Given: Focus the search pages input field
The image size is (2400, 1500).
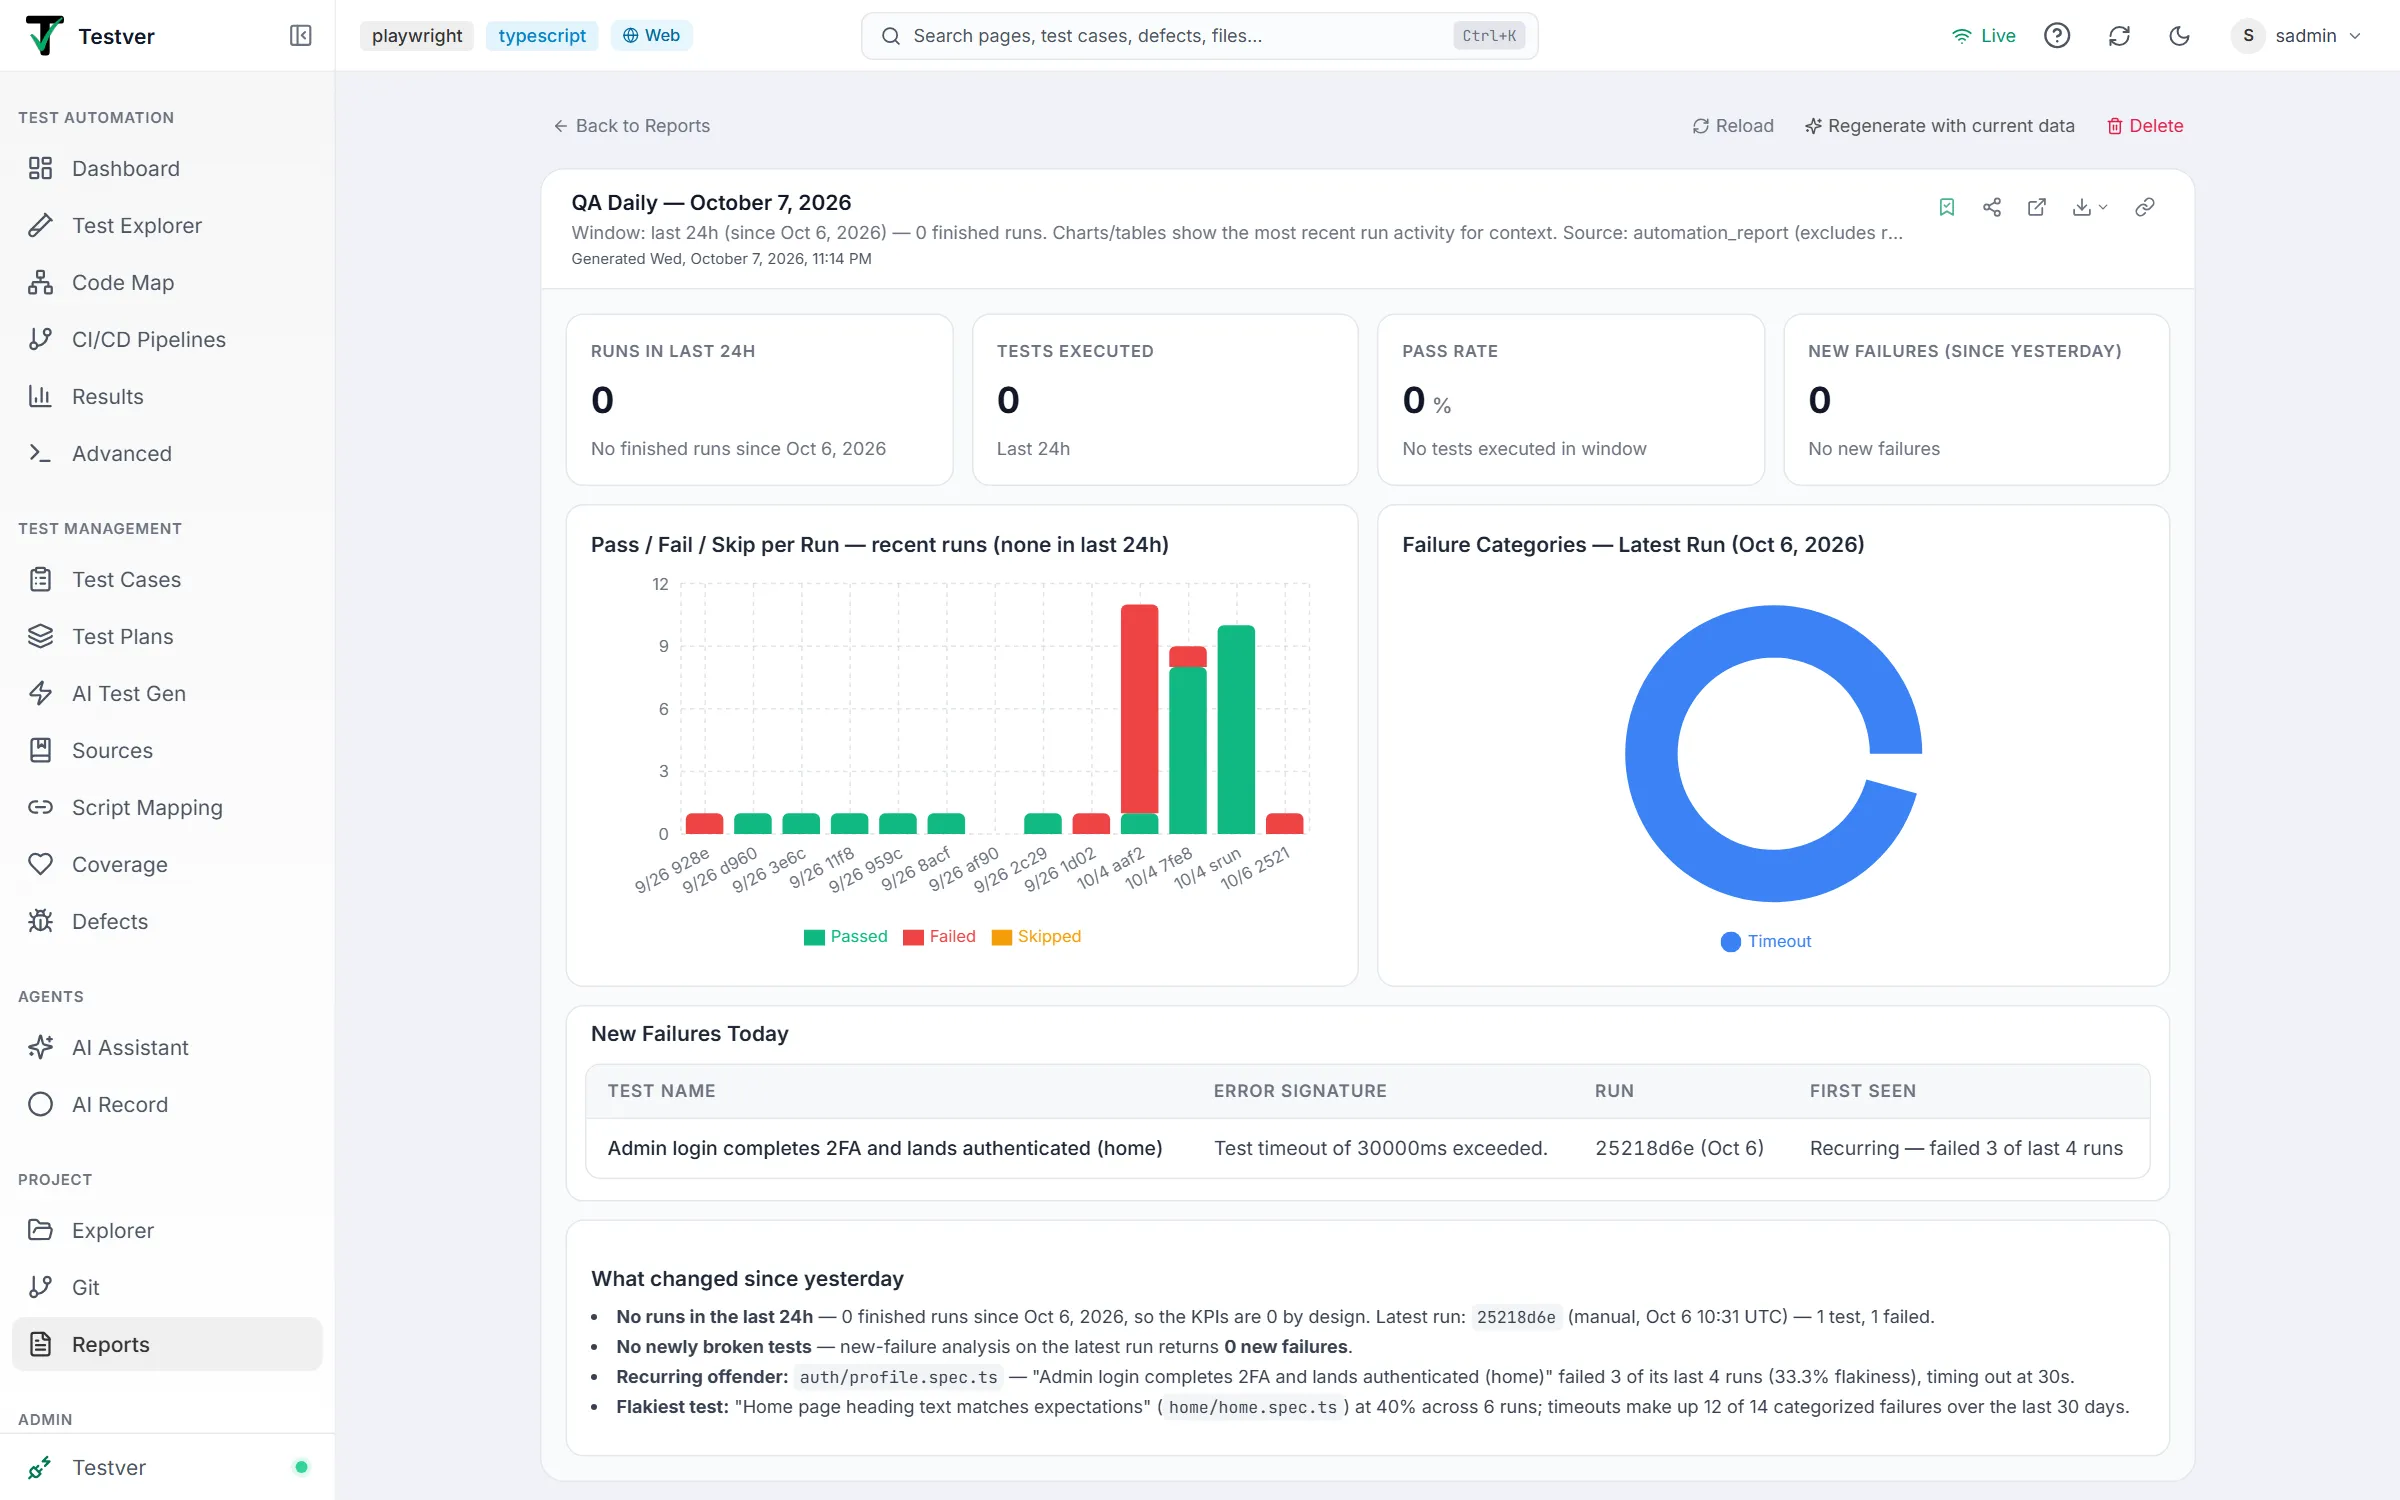Looking at the screenshot, I should click(x=1199, y=36).
